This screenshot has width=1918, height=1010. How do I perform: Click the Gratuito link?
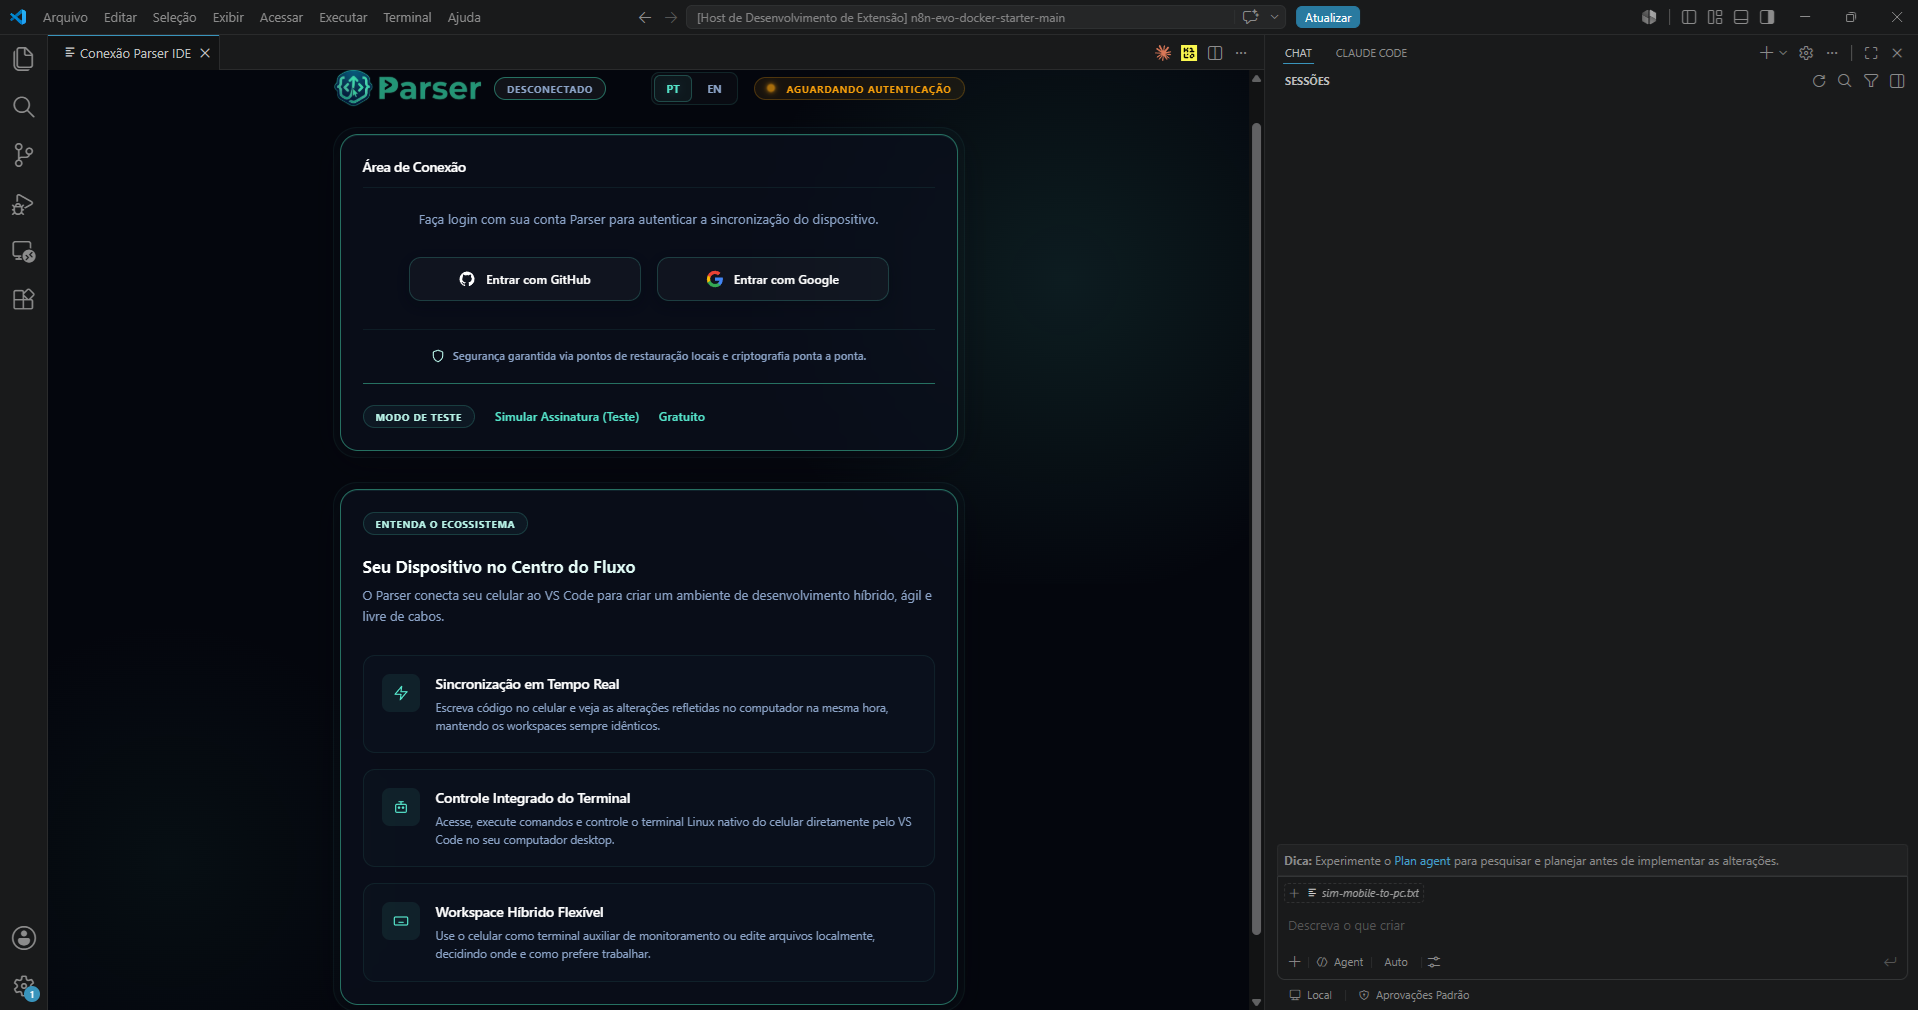[682, 417]
